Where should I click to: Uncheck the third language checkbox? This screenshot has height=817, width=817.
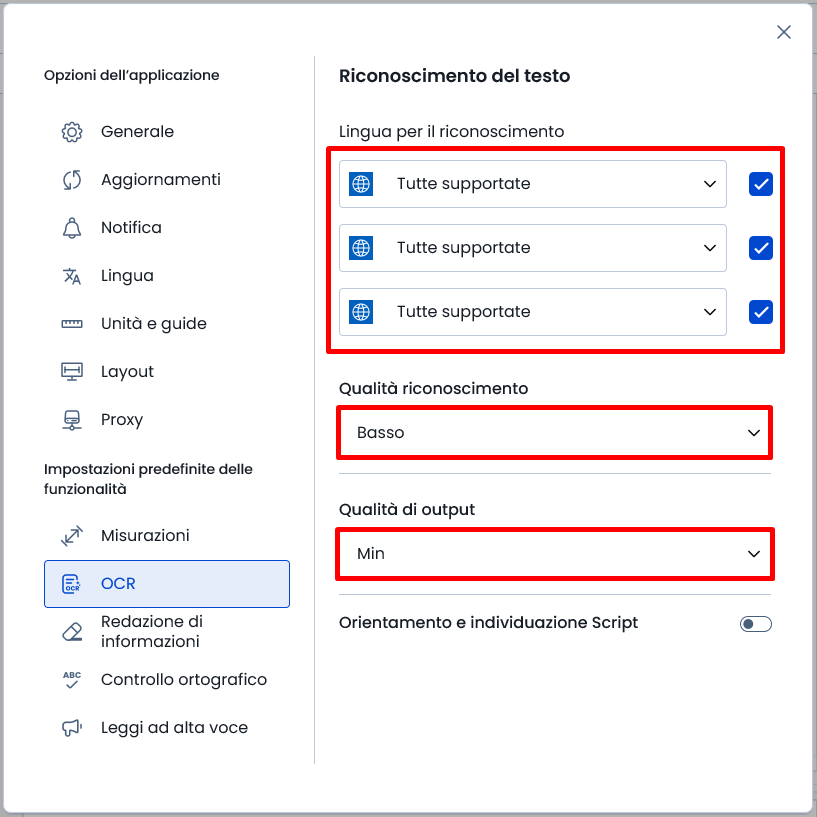(x=761, y=312)
